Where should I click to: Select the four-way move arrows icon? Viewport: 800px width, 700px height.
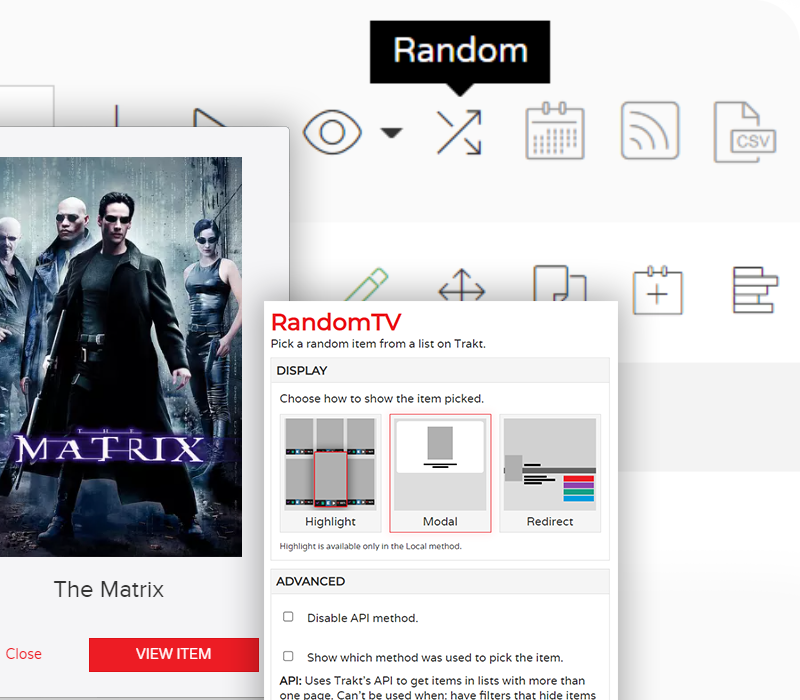[x=462, y=285]
